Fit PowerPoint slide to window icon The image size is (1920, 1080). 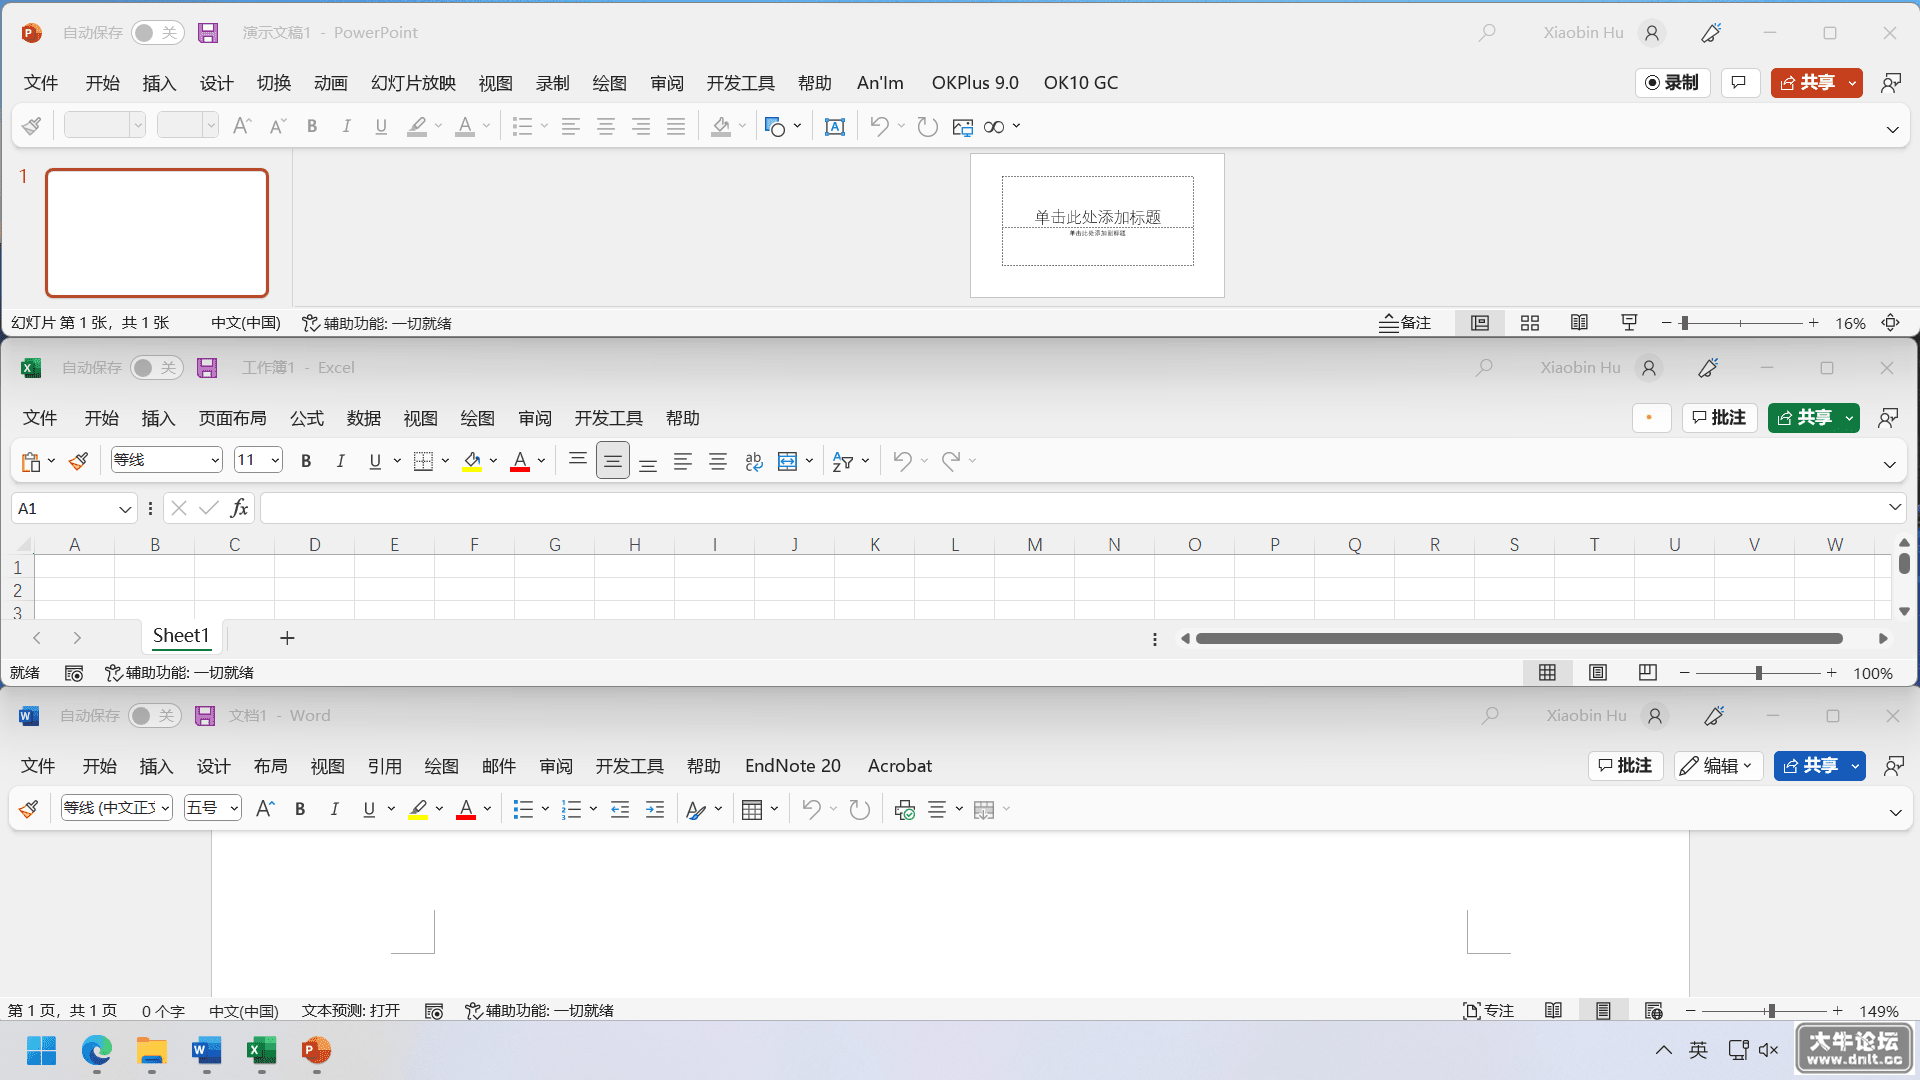click(x=1890, y=323)
